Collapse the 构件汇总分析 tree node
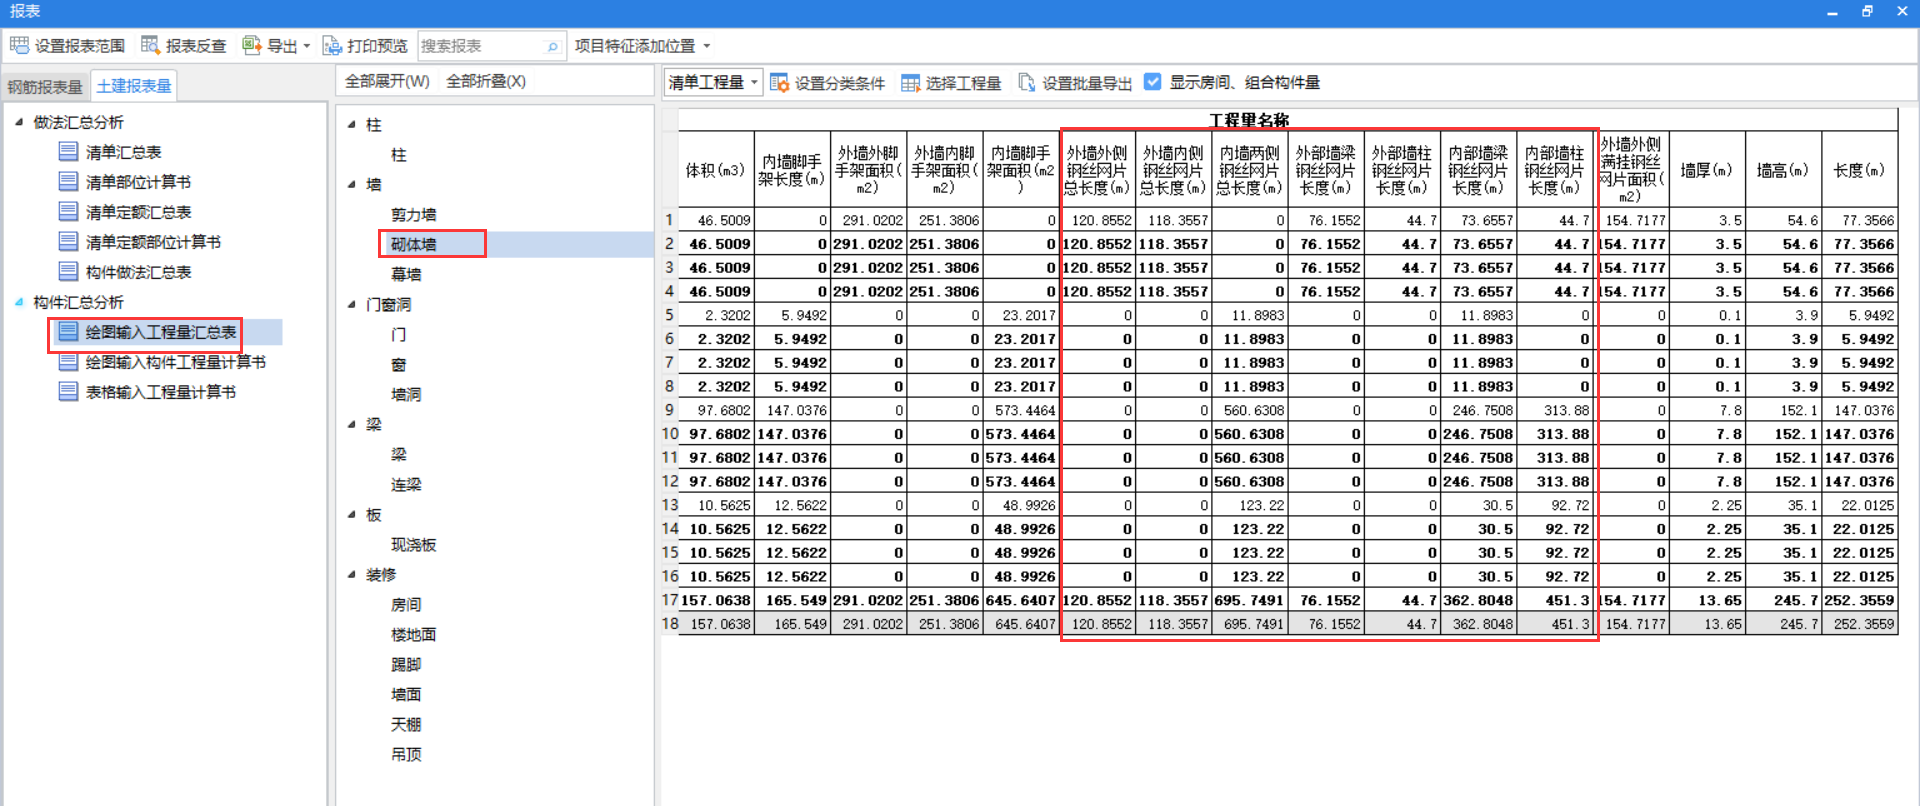Image resolution: width=1920 pixels, height=806 pixels. point(19,302)
